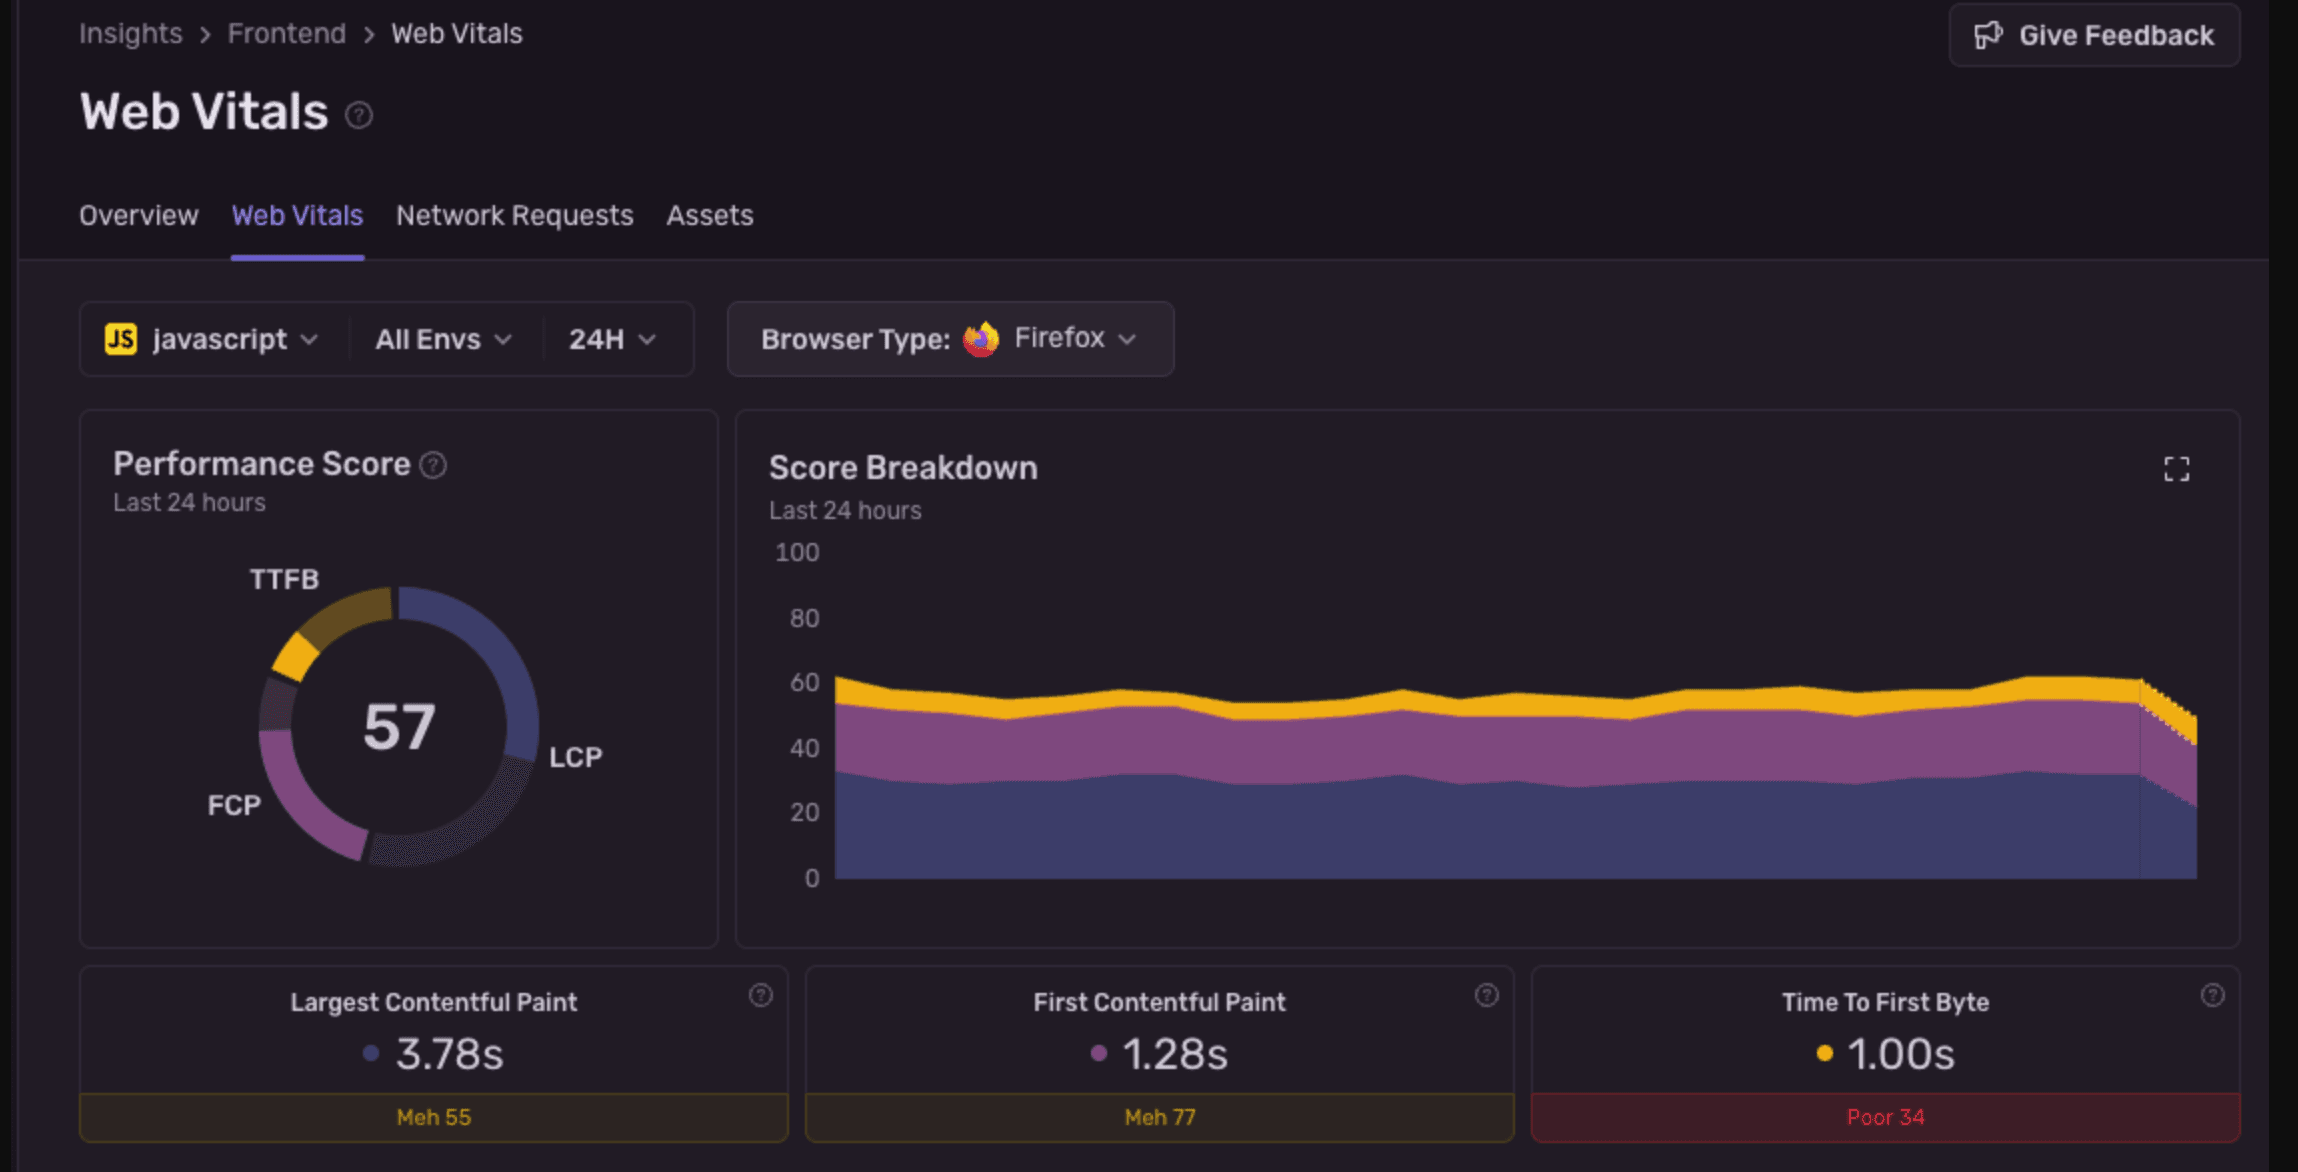The height and width of the screenshot is (1172, 2298).
Task: Click the First Contentful Paint heading
Action: (x=1160, y=1002)
